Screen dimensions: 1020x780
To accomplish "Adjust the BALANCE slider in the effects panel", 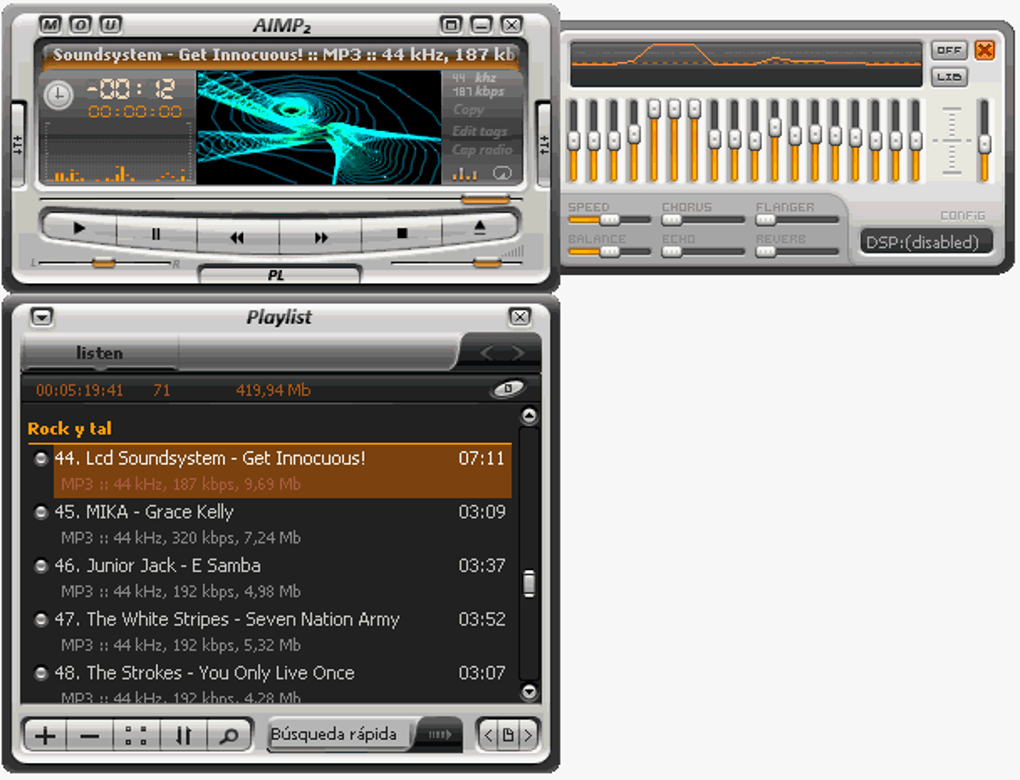I will pos(610,252).
